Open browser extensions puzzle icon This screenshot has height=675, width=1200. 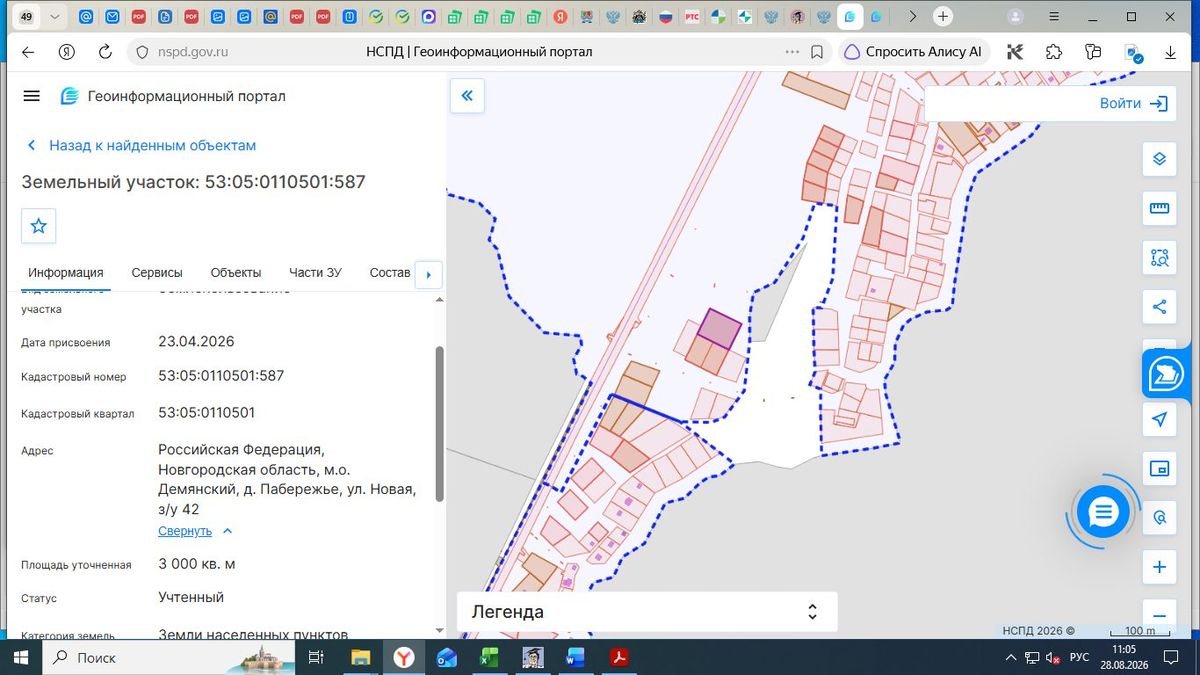[x=1054, y=52]
